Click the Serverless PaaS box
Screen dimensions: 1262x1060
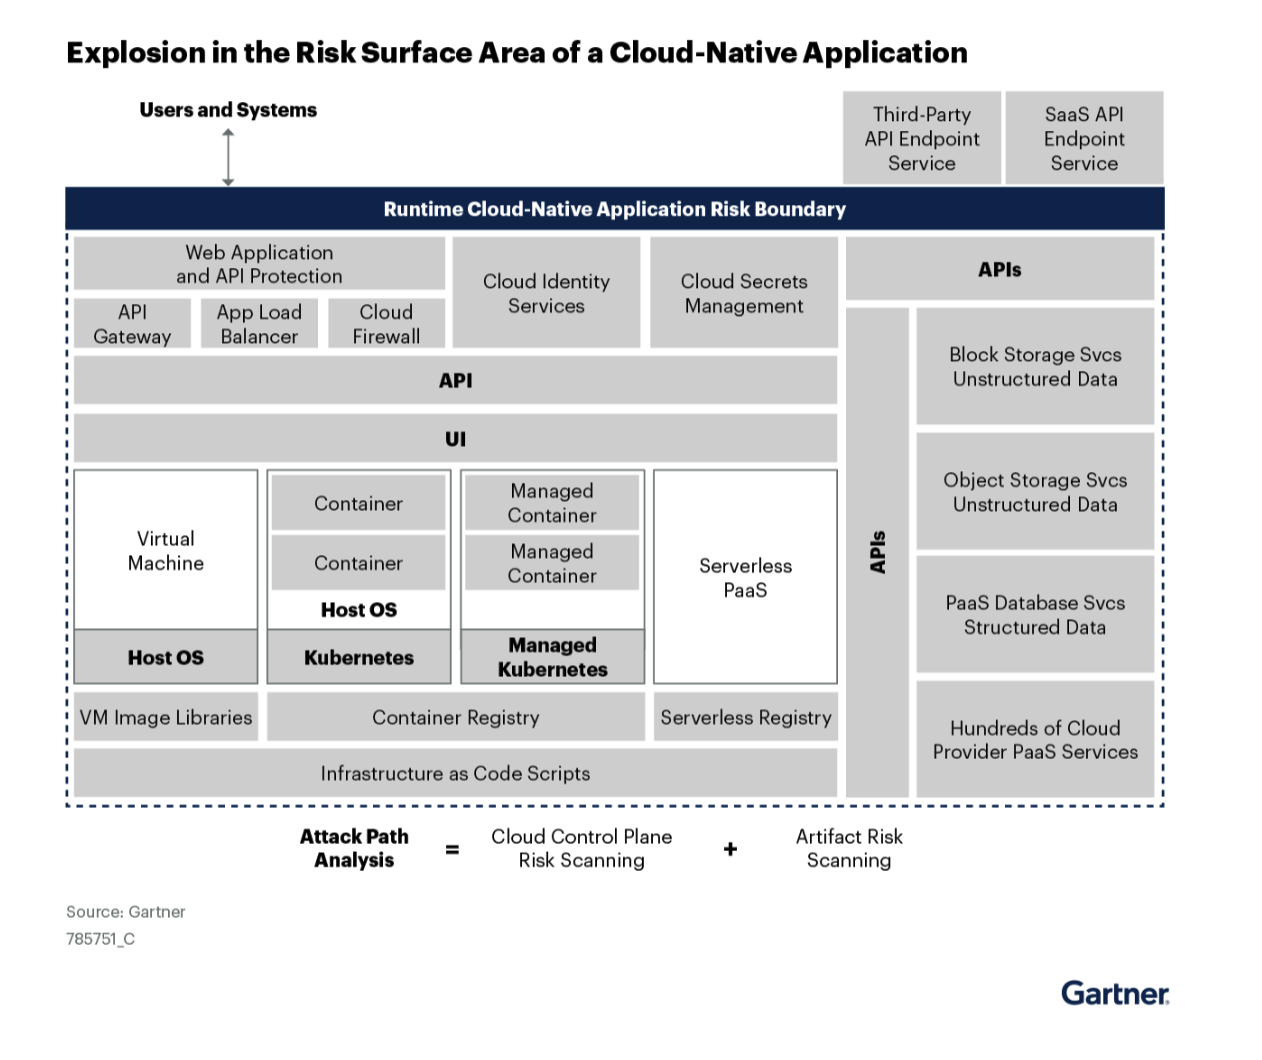coord(745,577)
